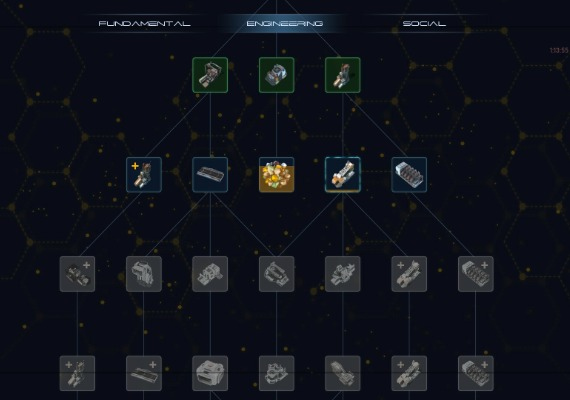570x400 pixels.
Task: Open the flat plate tech in the blue row
Action: 210,175
